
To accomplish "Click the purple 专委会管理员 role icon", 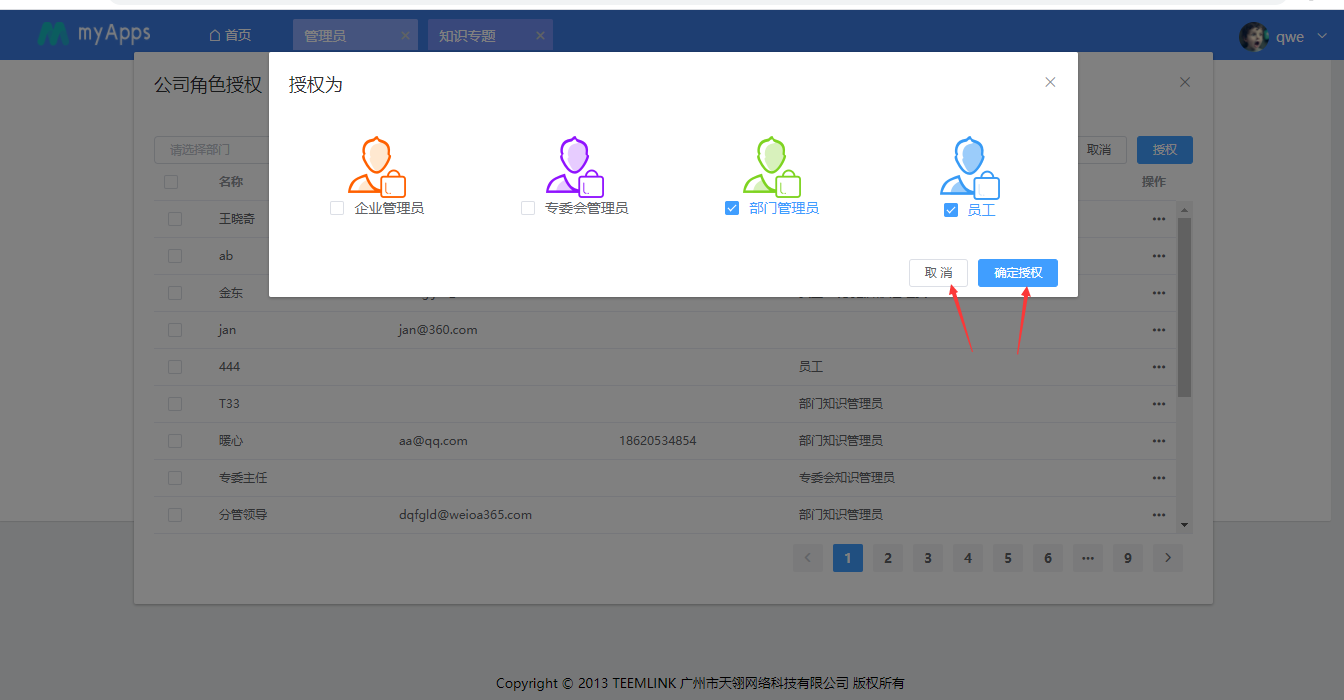I will point(574,166).
